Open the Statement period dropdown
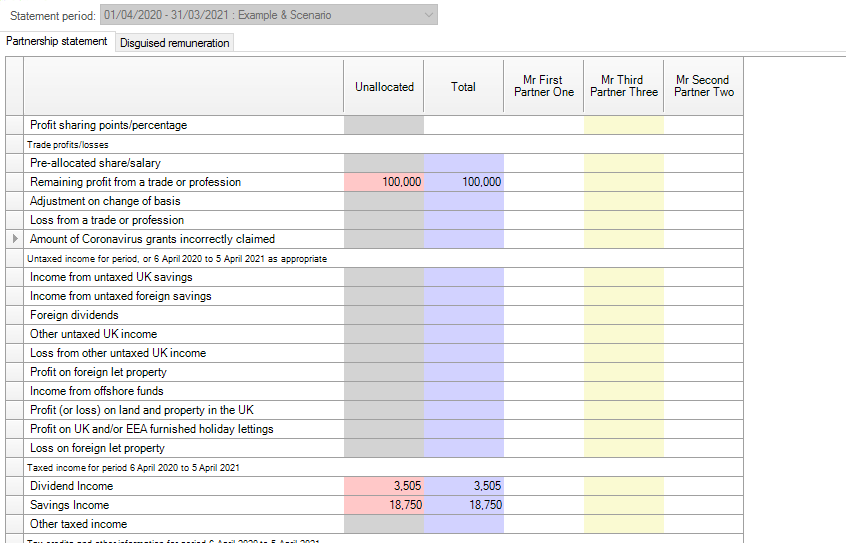The height and width of the screenshot is (543, 846). [x=269, y=15]
